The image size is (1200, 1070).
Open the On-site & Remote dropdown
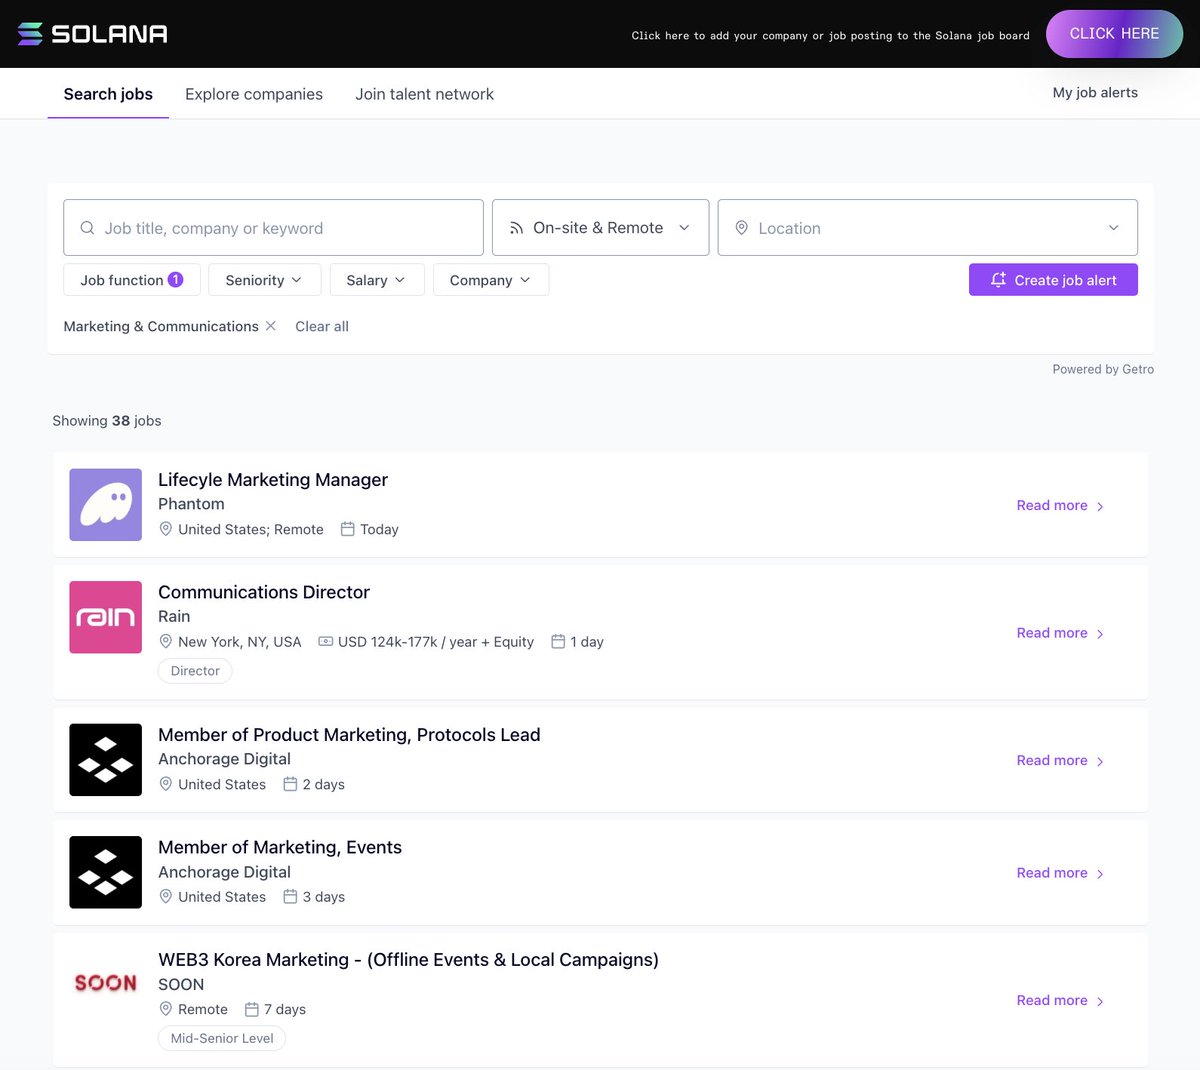tap(600, 227)
